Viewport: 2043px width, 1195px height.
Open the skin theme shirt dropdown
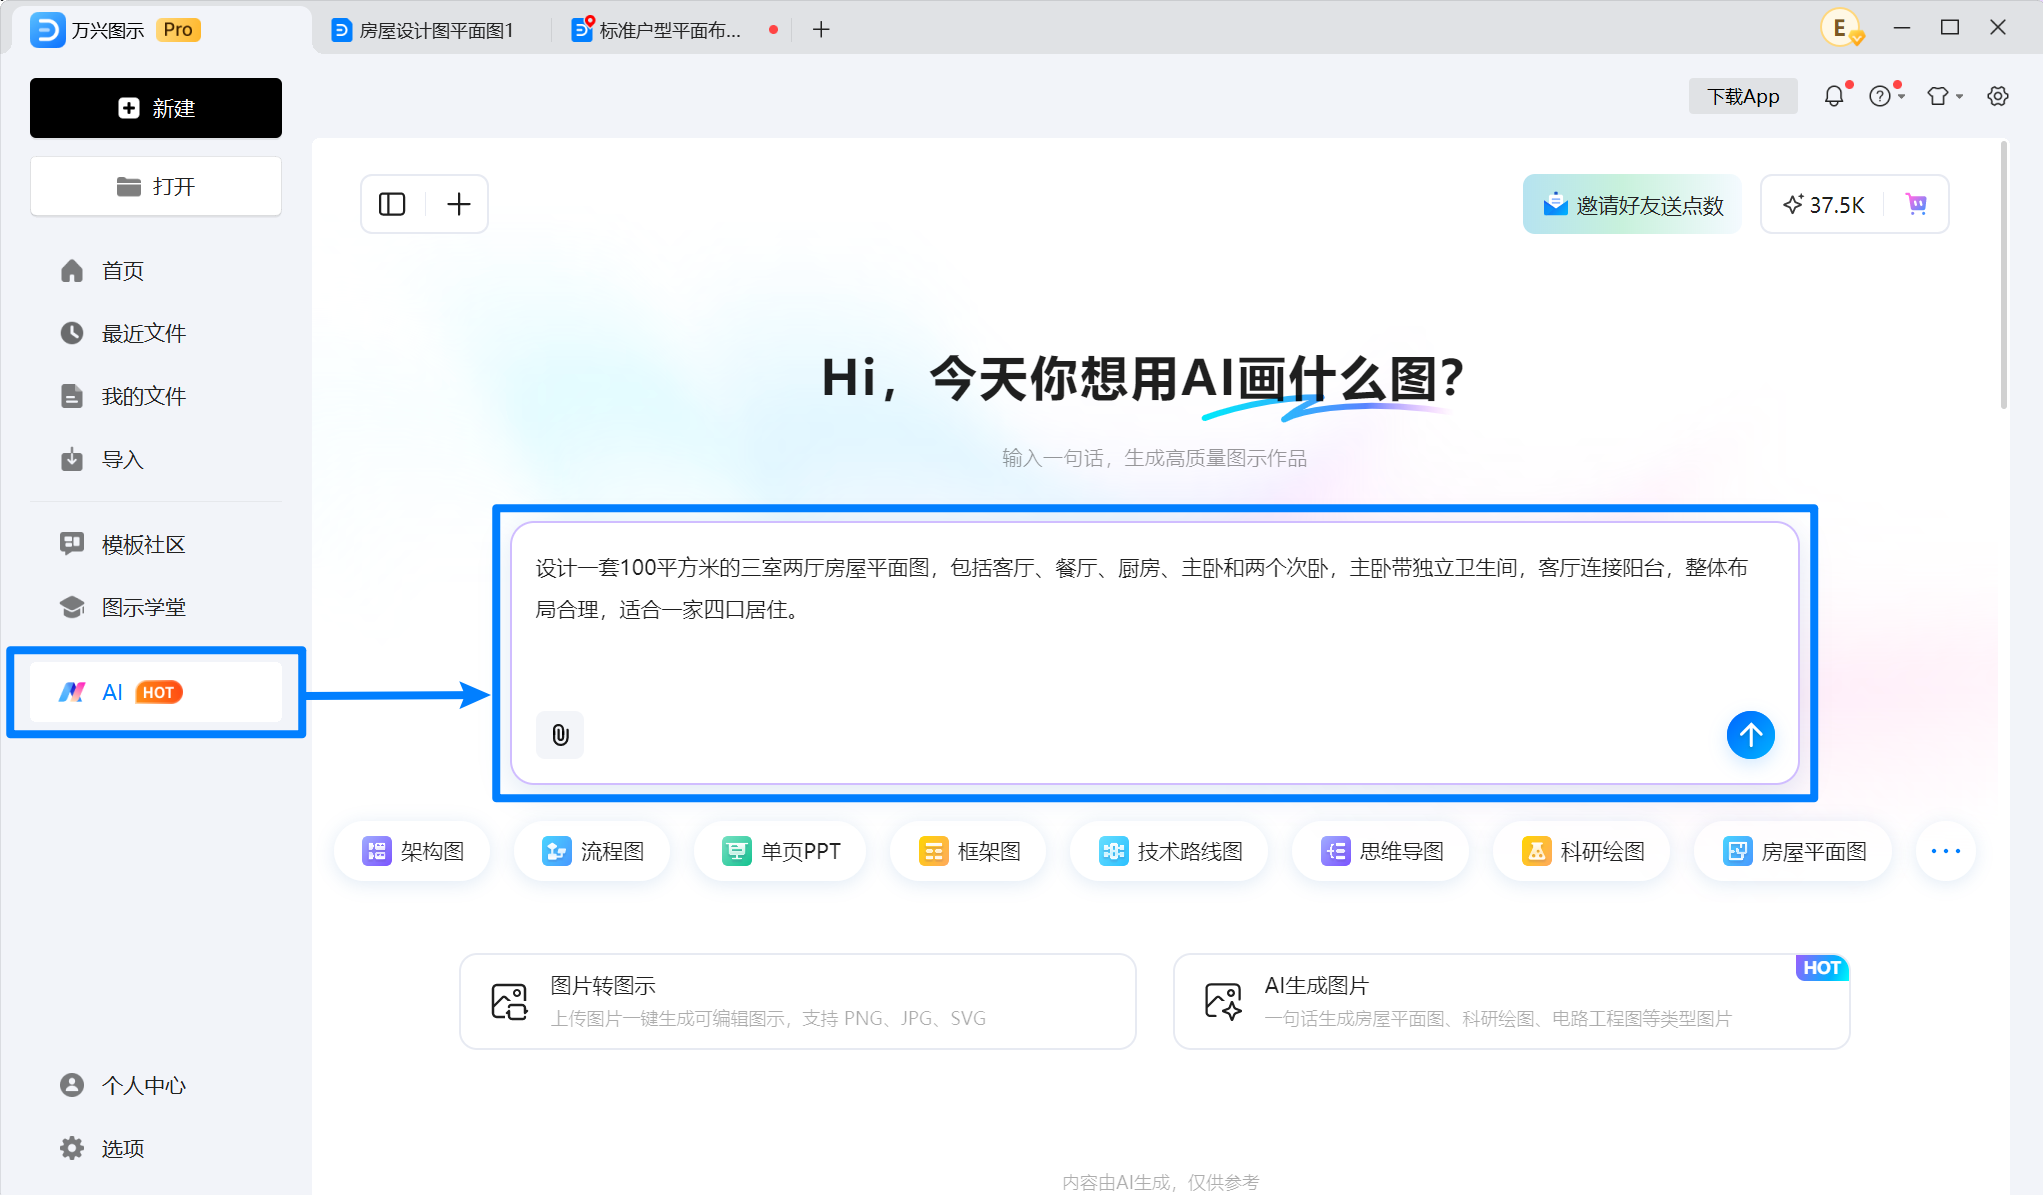tap(1944, 96)
